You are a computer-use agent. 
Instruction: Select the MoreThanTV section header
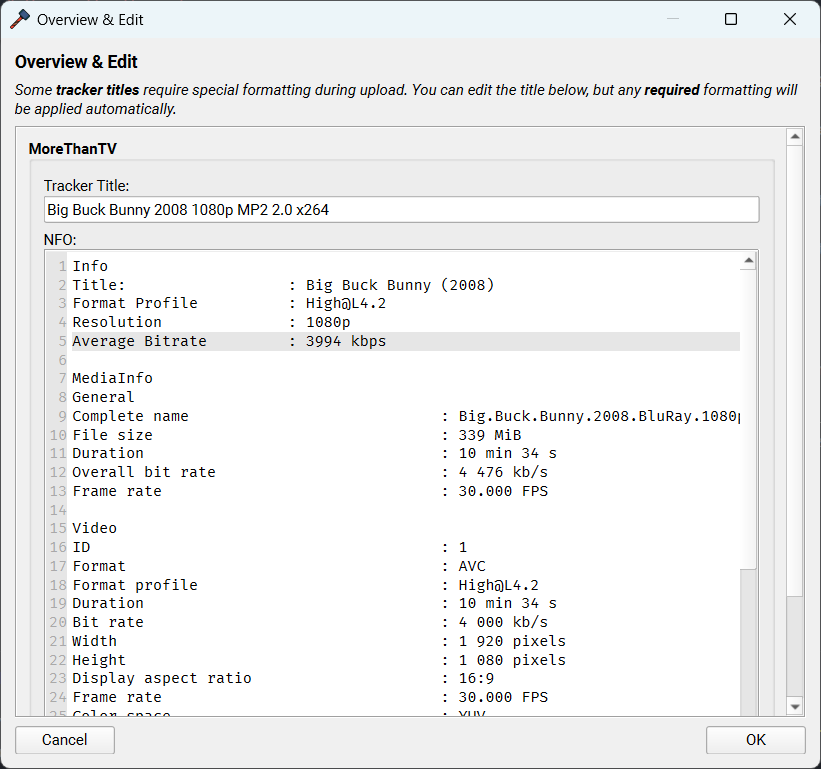click(x=72, y=149)
